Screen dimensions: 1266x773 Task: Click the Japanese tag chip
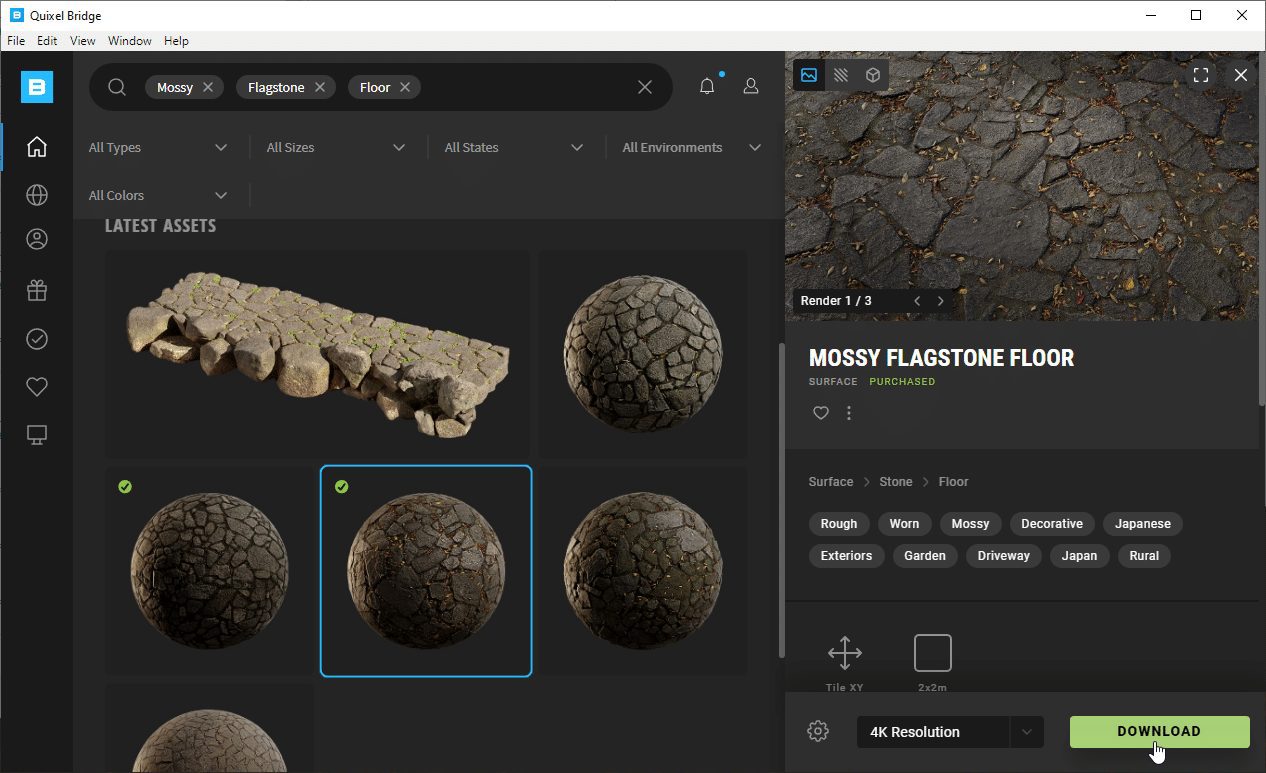pyautogui.click(x=1142, y=523)
